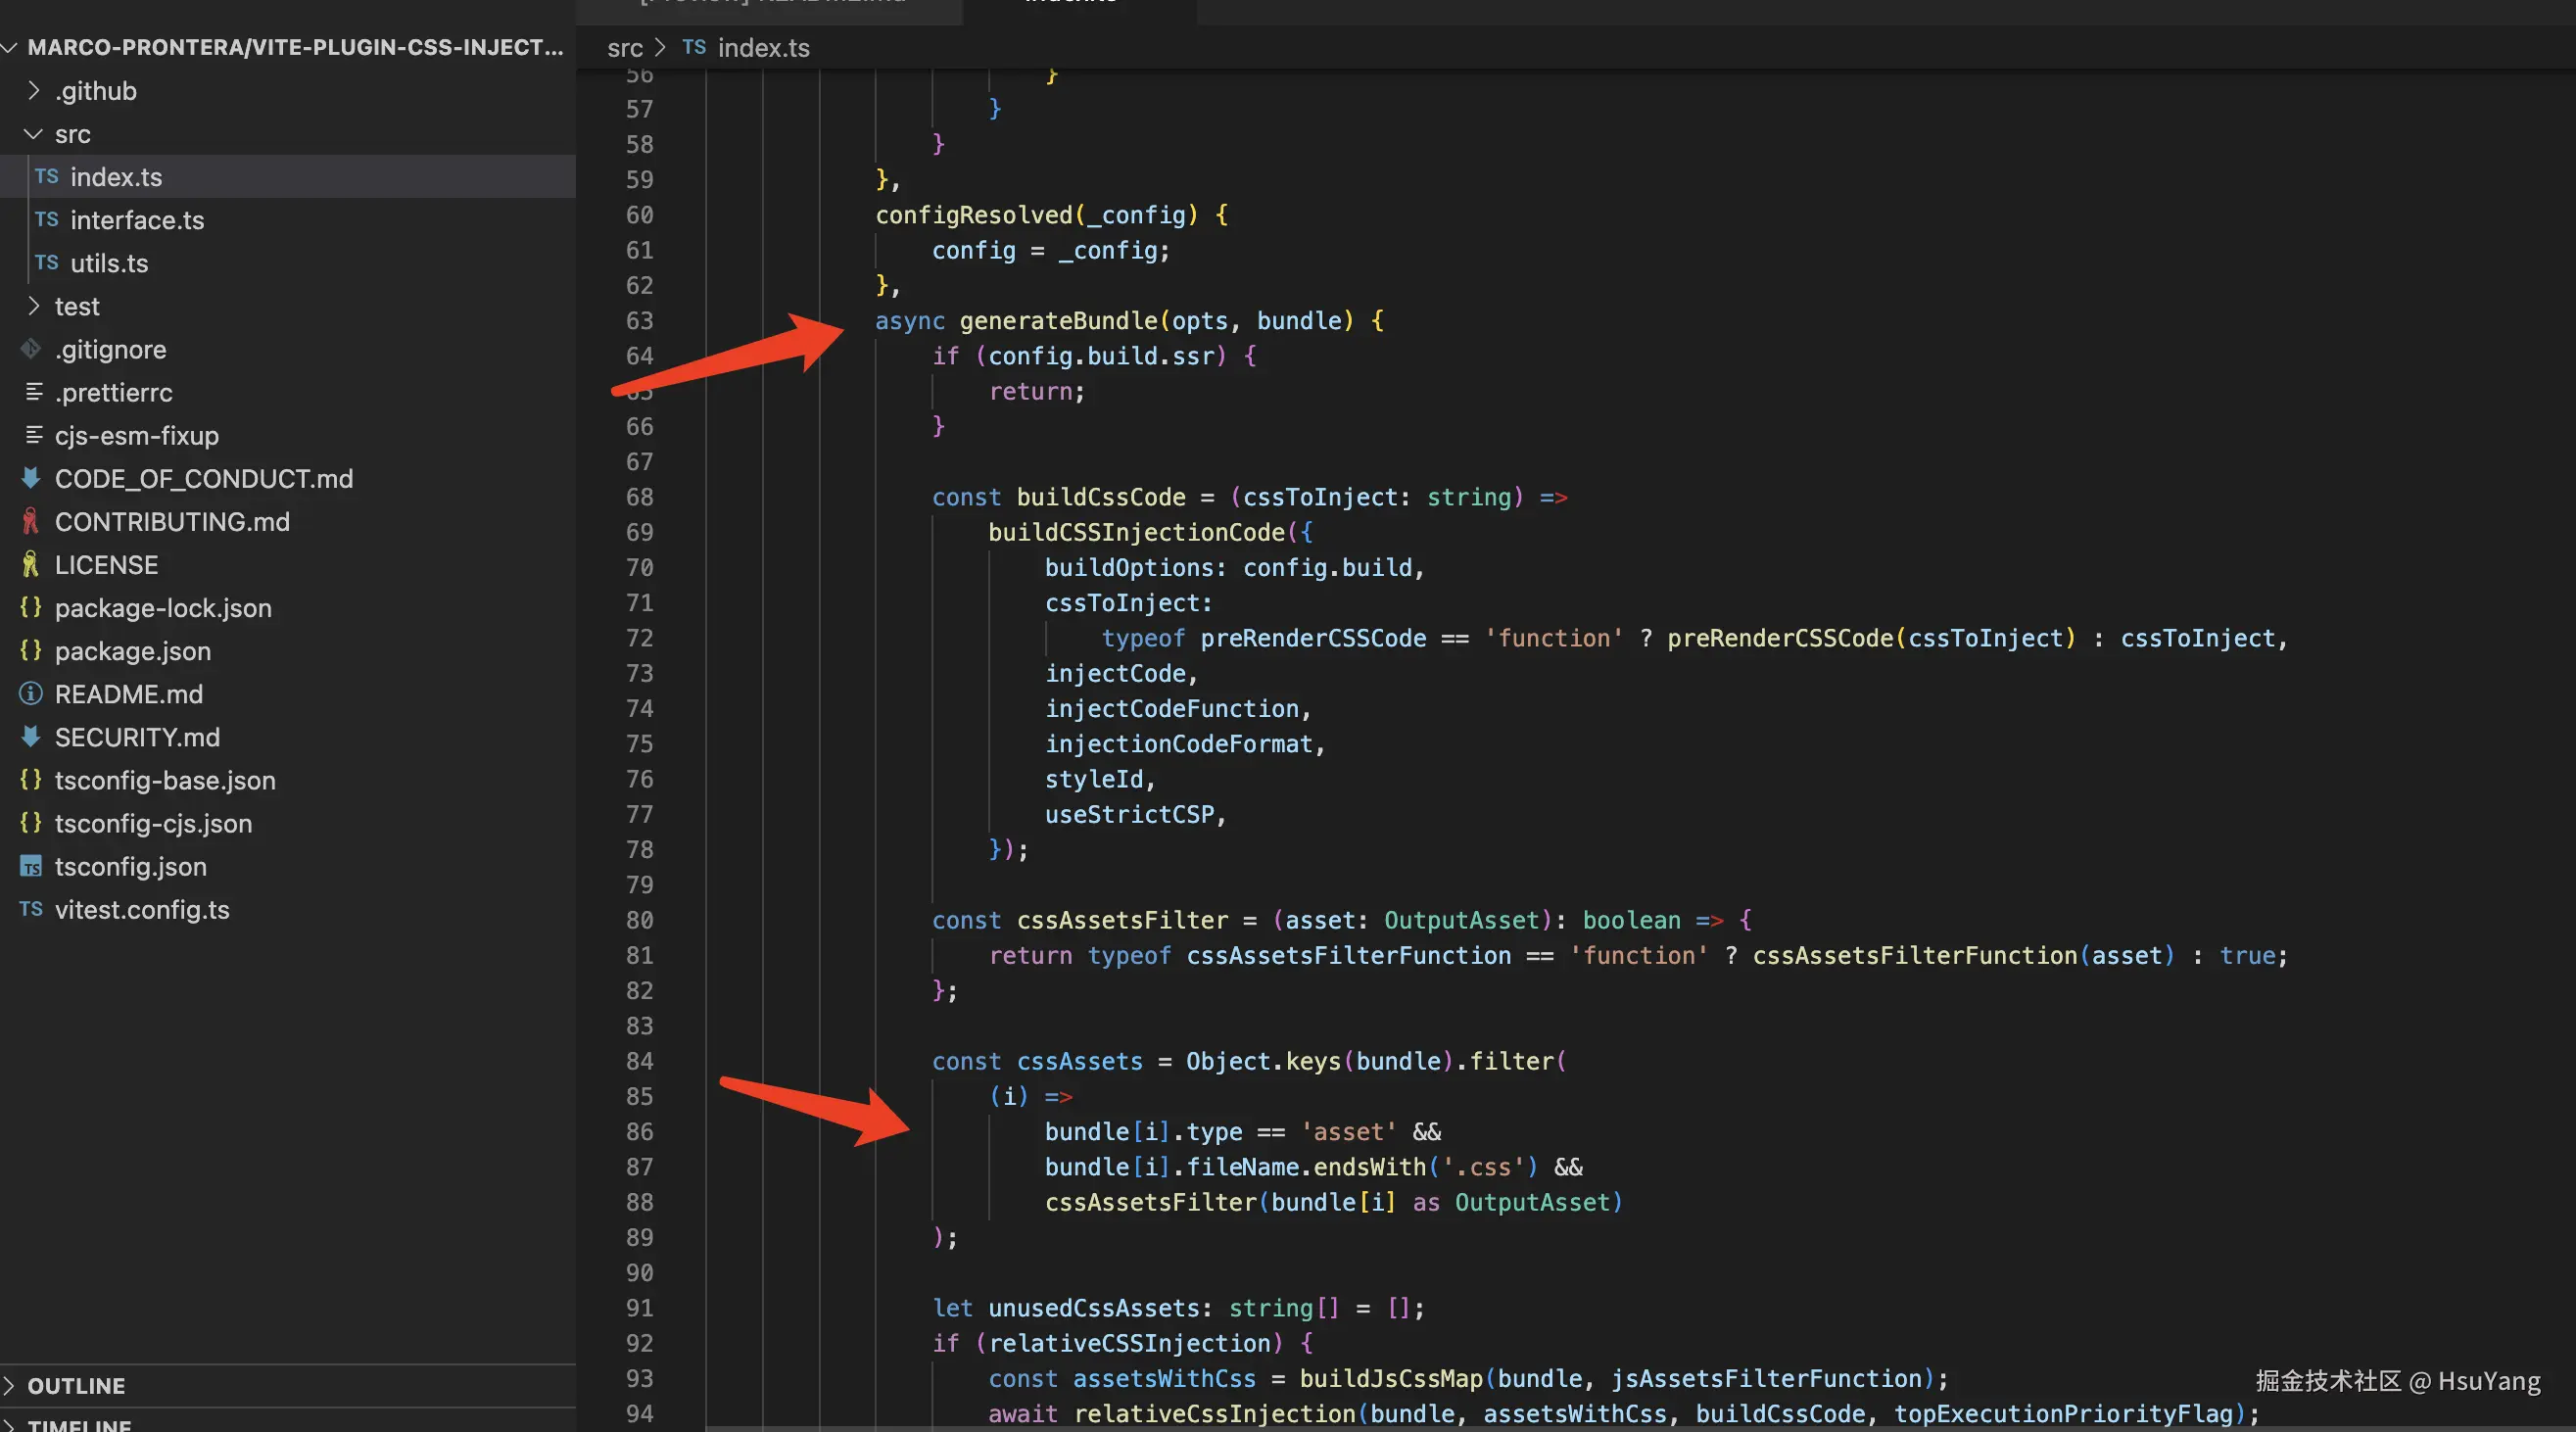The image size is (2576, 1432).
Task: Click the lines icon beside .prettierrc
Action: click(x=34, y=392)
